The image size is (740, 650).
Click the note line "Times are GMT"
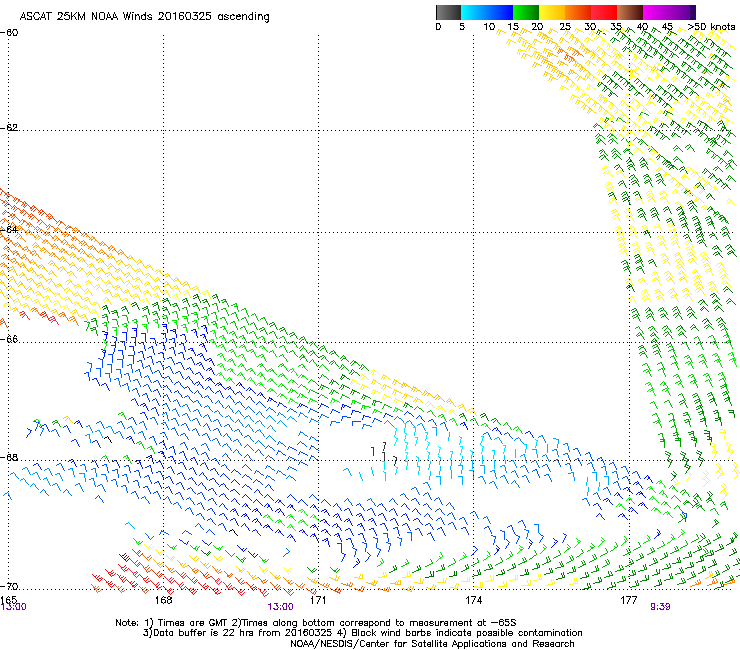(x=192, y=623)
